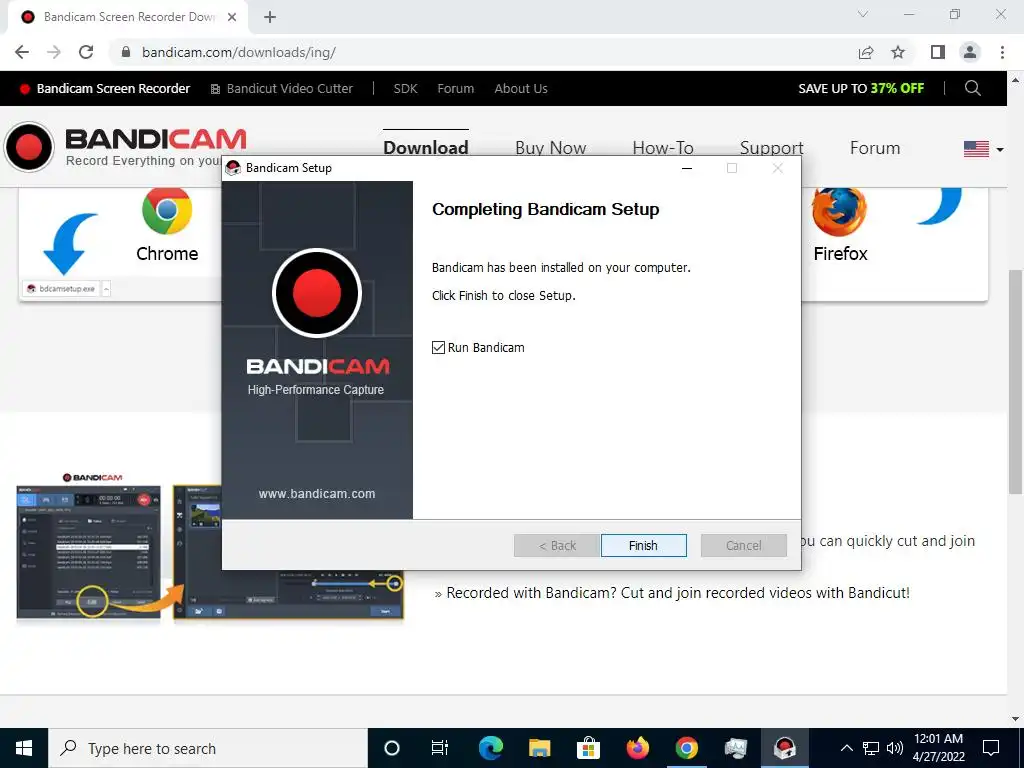This screenshot has height=768, width=1024.
Task: Select the Download tab on website
Action: 426,148
